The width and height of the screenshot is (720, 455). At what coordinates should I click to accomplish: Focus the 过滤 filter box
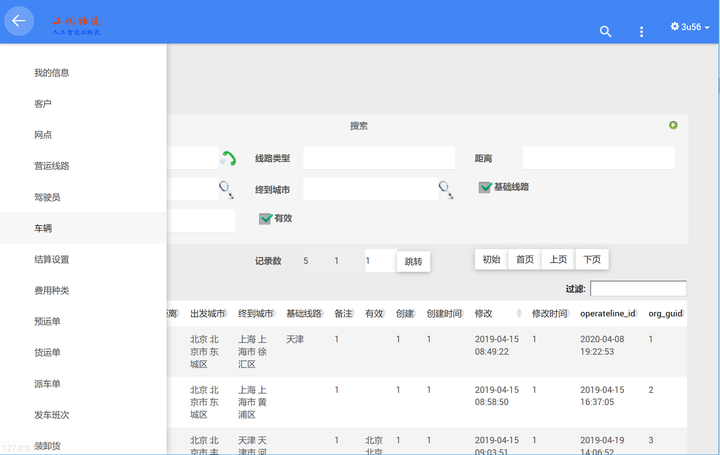(x=638, y=289)
